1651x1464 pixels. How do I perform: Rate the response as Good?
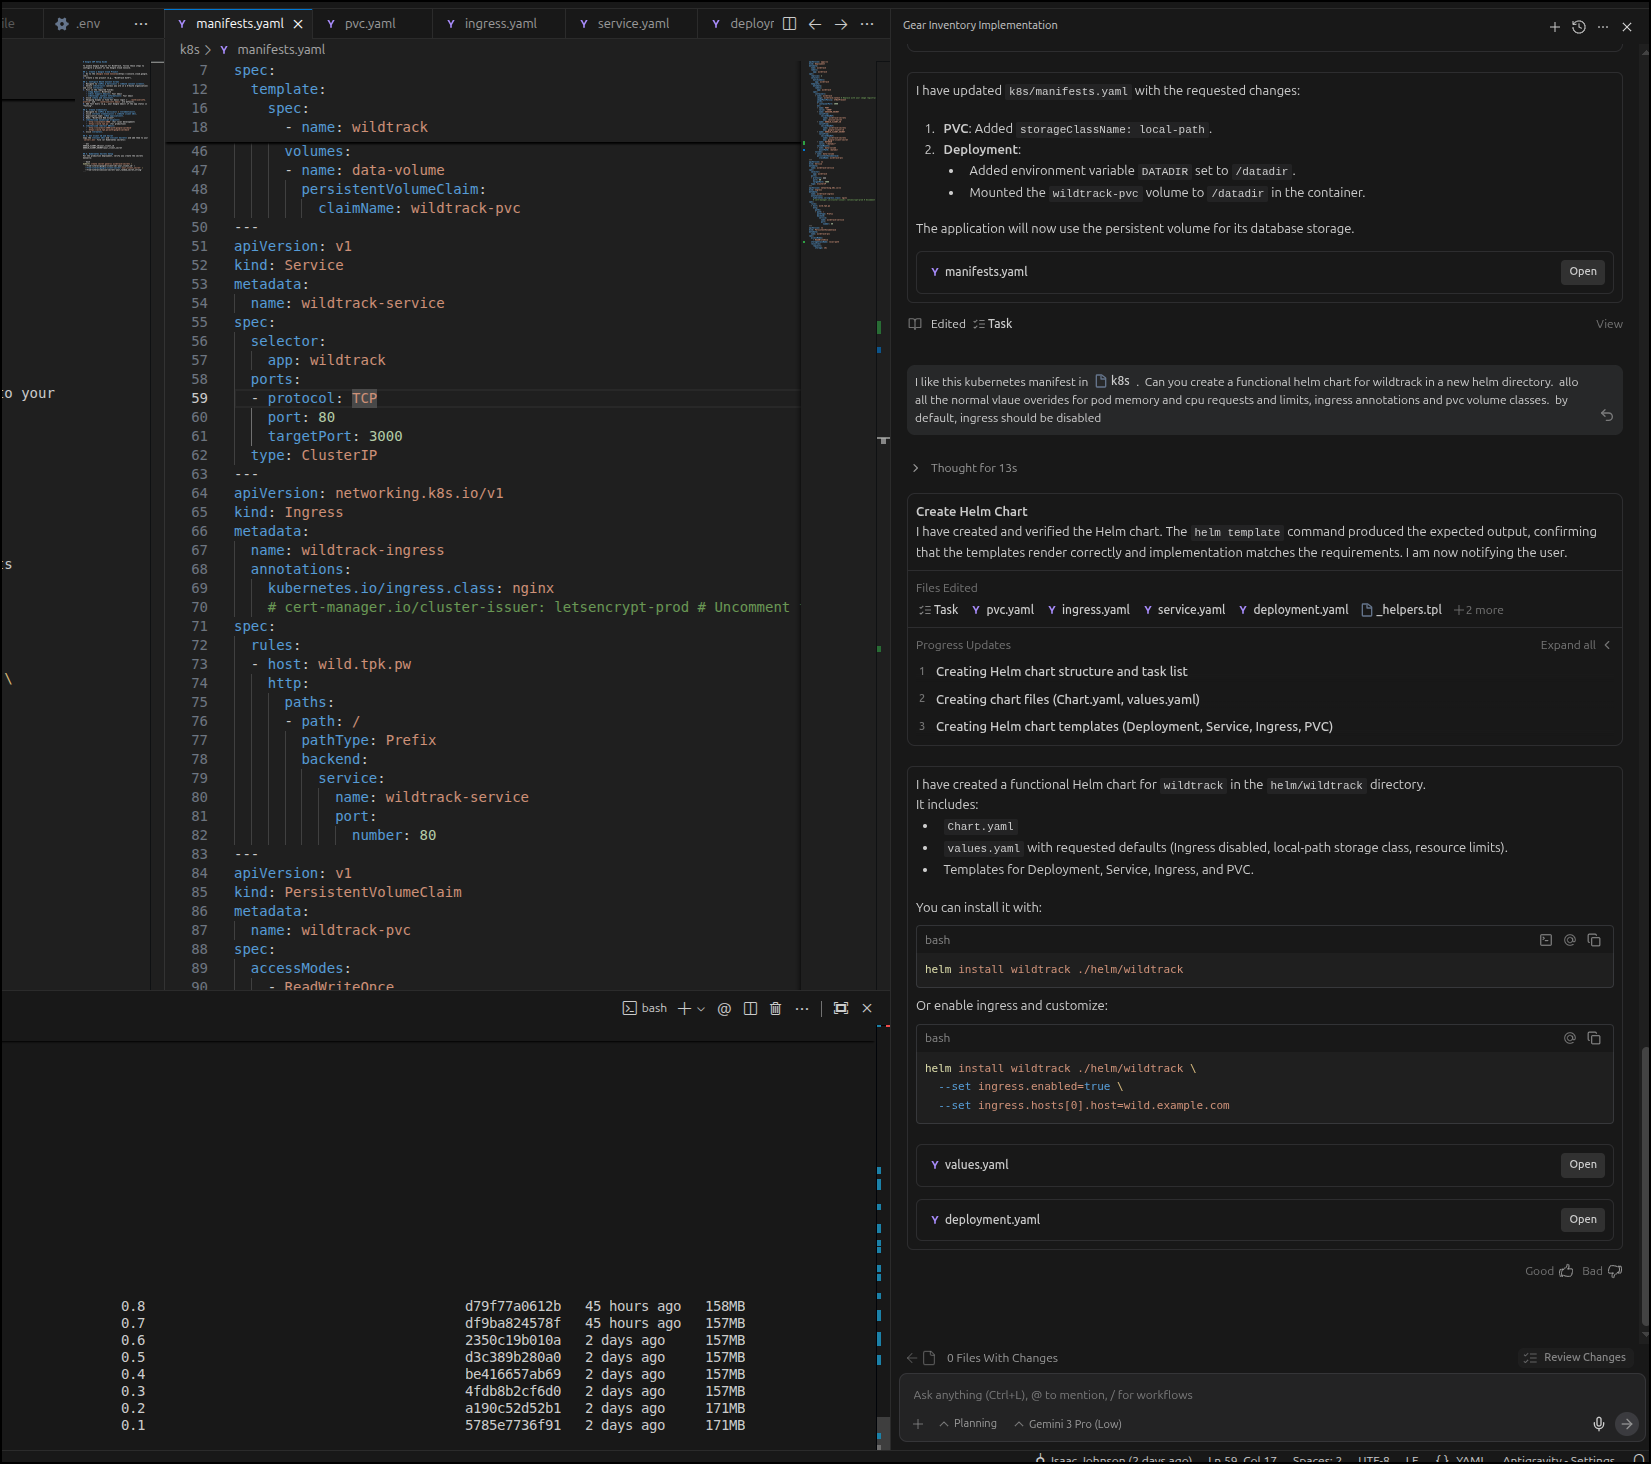pos(1549,1271)
